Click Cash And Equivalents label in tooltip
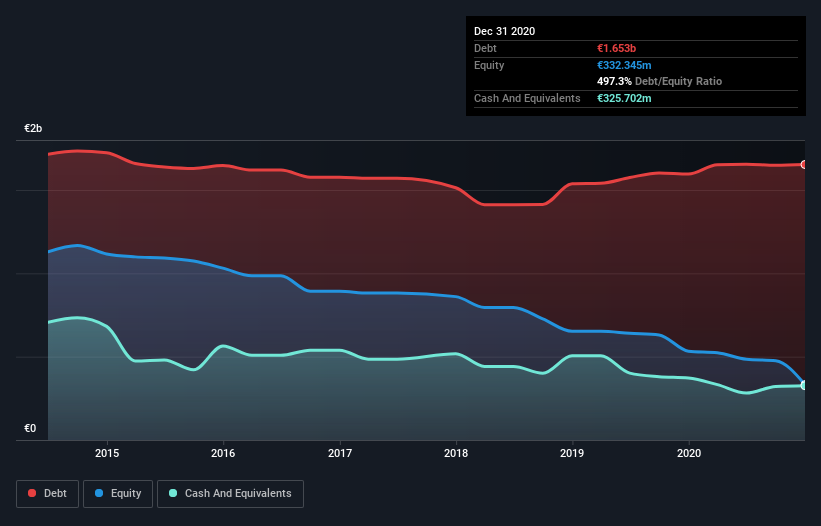The width and height of the screenshot is (821, 526). (527, 98)
